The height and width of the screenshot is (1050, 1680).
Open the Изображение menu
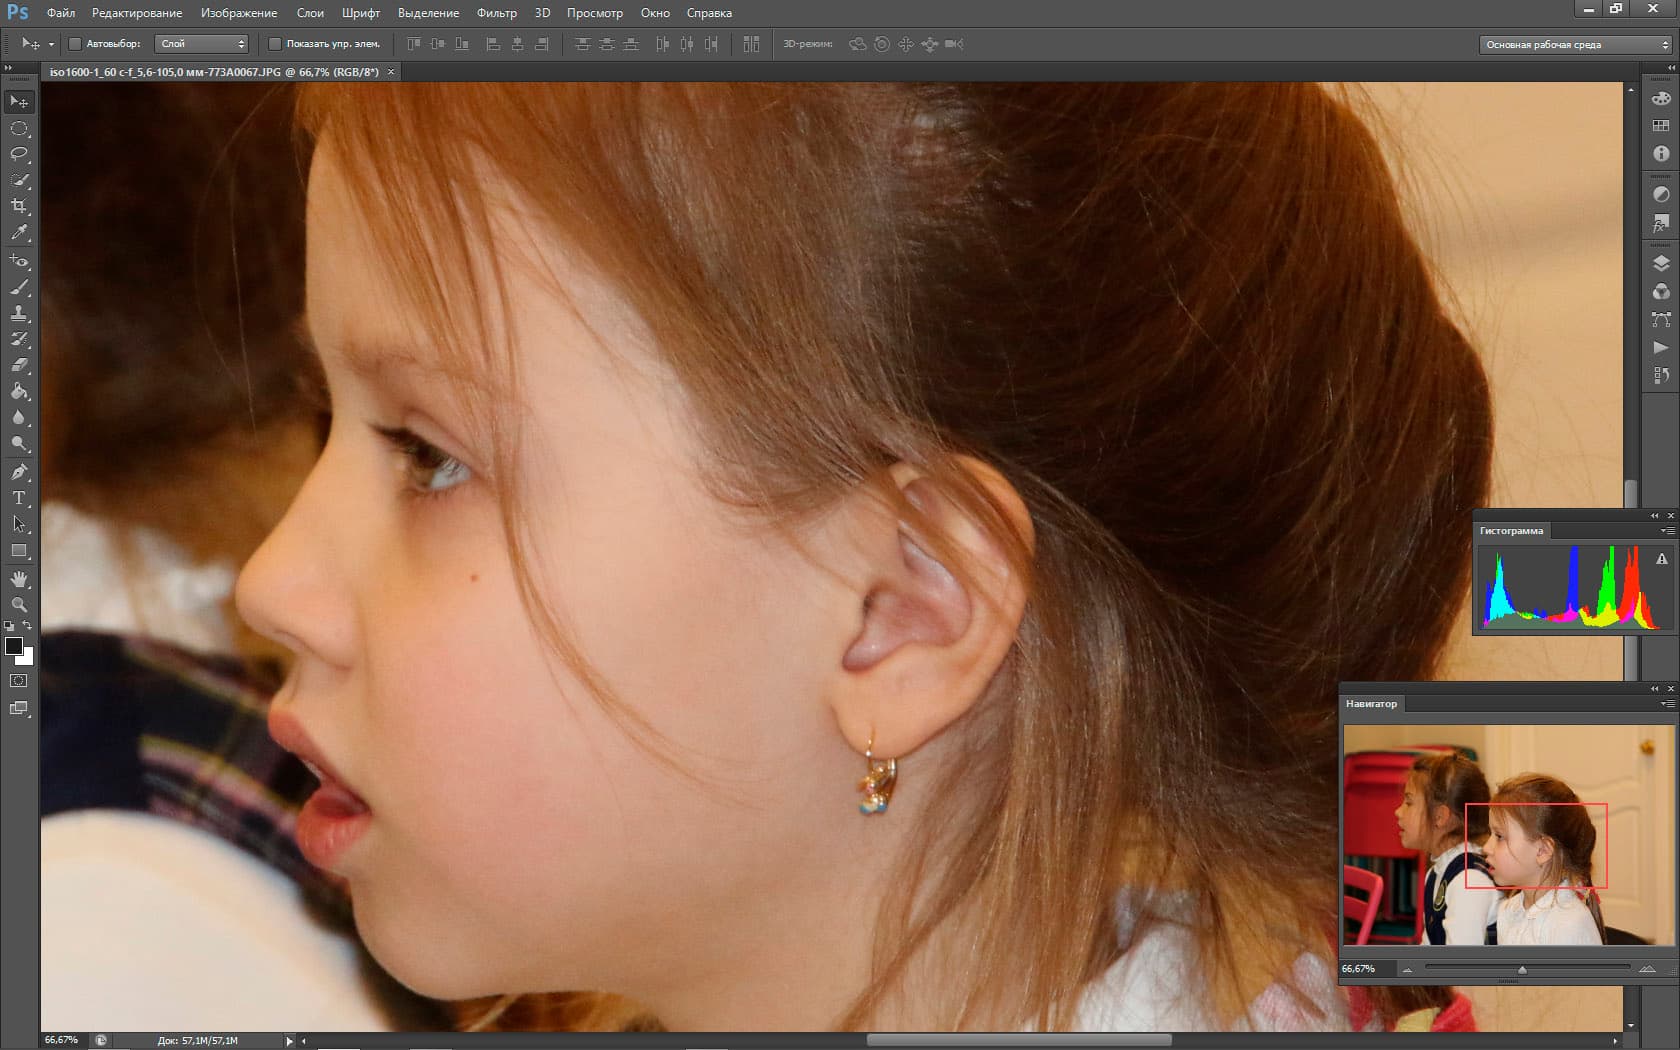(x=238, y=13)
